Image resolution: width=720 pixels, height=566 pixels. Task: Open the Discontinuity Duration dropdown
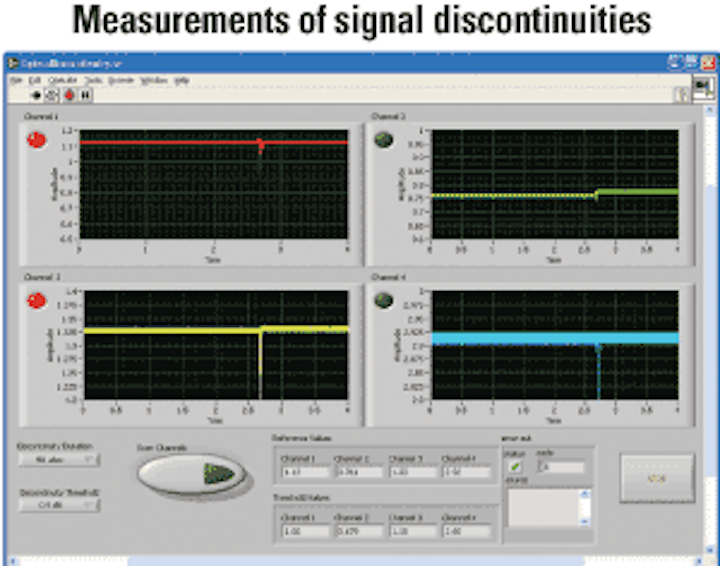tap(59, 460)
